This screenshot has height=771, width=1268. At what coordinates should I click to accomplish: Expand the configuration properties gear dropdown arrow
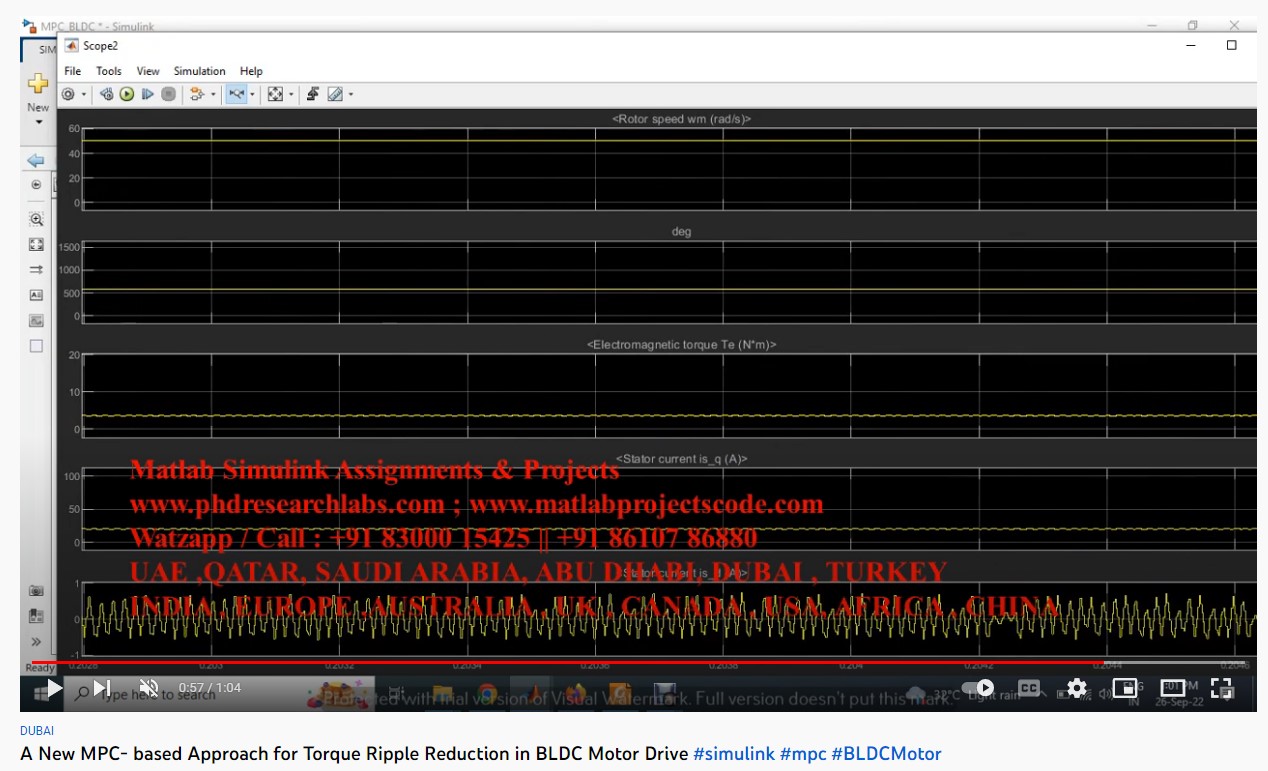(84, 95)
